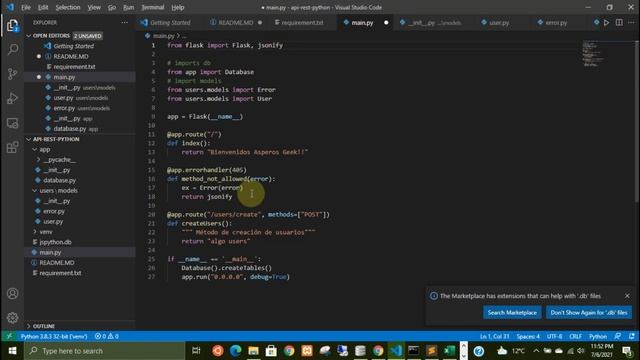The image size is (640, 360).
Task: Close the Marketplace notification
Action: click(x=627, y=296)
